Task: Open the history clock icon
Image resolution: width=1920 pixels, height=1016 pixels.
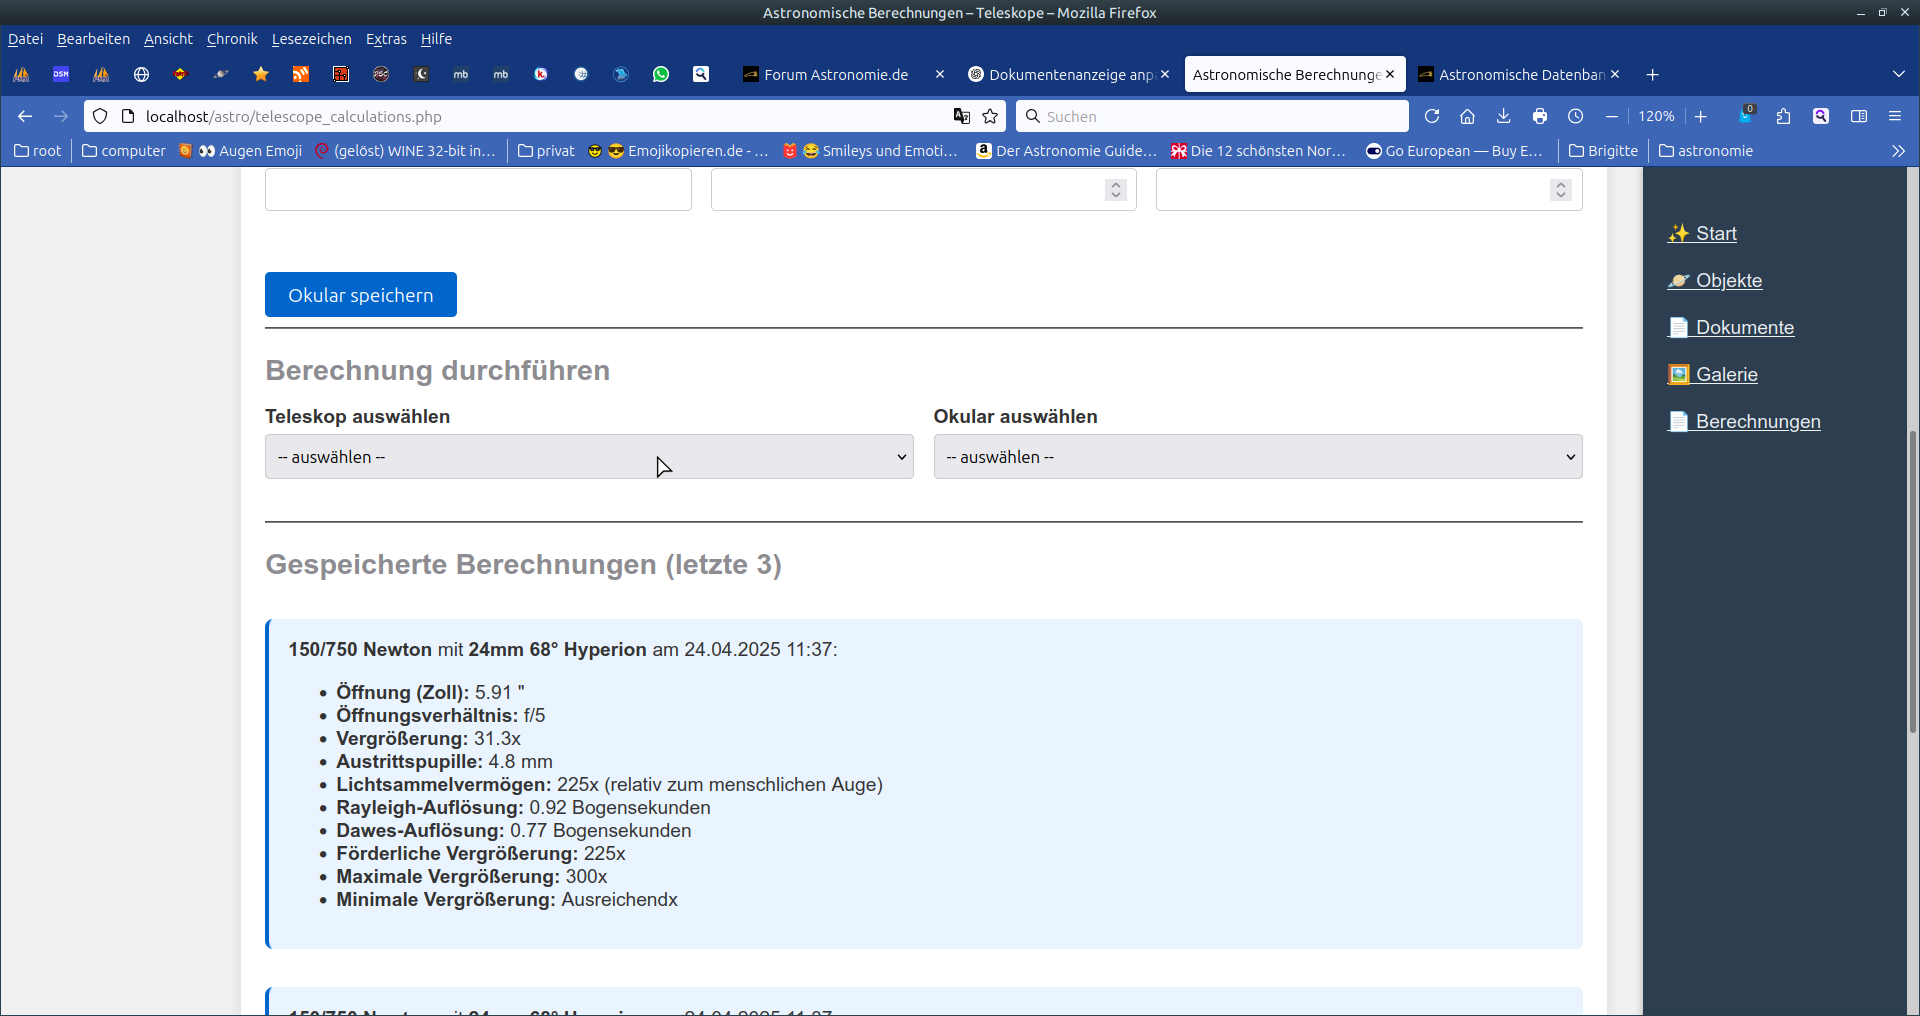Action: point(1576,116)
